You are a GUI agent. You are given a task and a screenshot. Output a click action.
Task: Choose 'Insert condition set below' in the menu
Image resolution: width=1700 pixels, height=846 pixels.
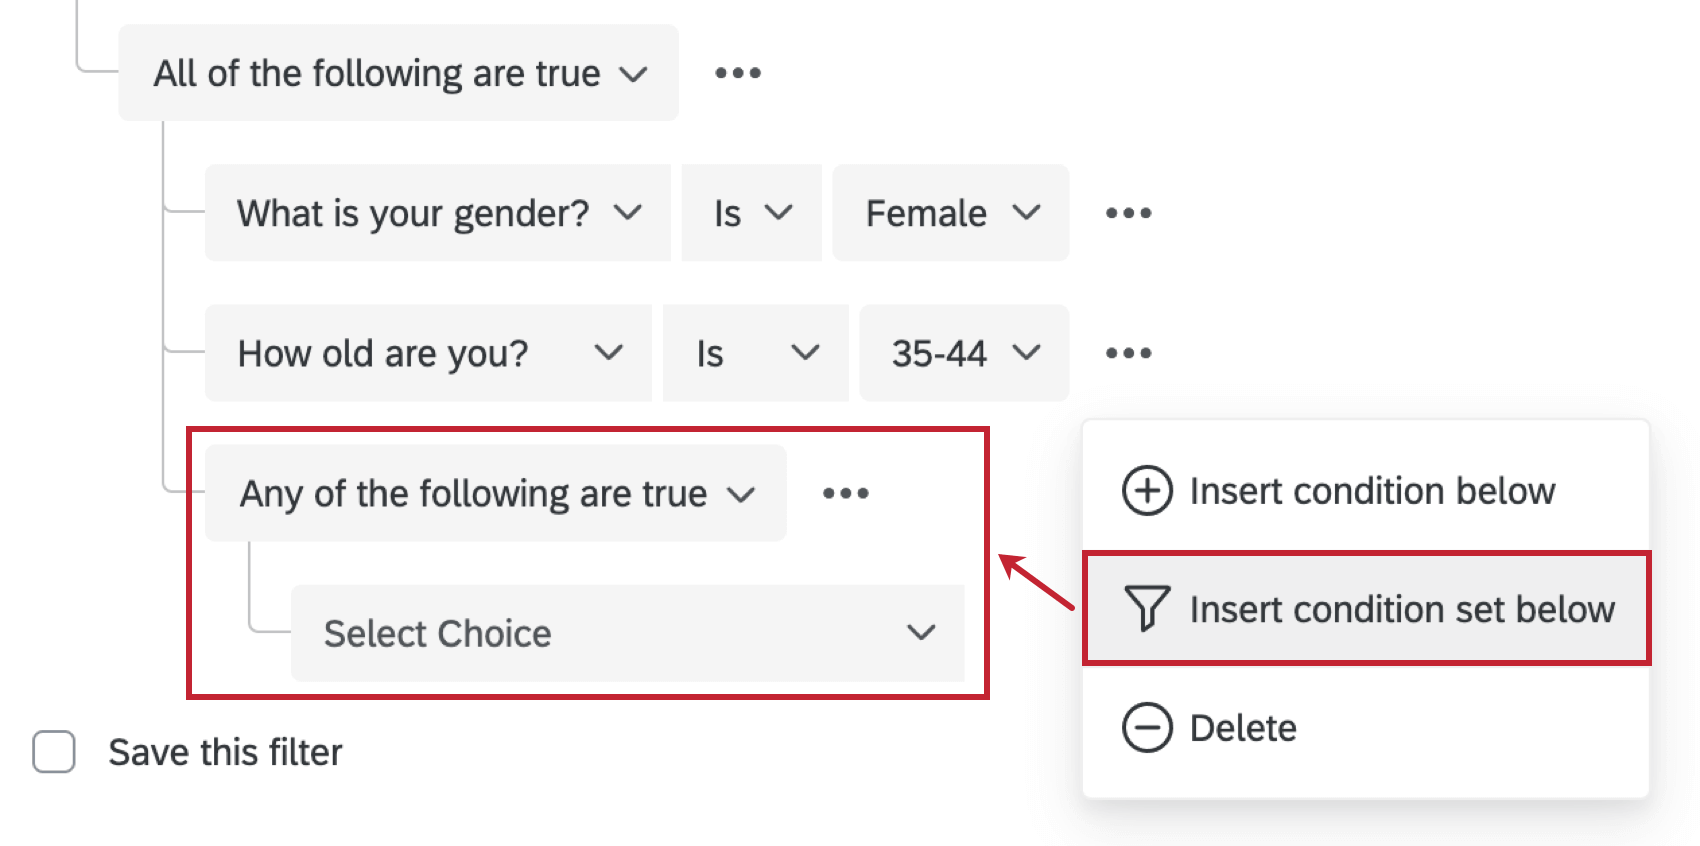tap(1402, 608)
